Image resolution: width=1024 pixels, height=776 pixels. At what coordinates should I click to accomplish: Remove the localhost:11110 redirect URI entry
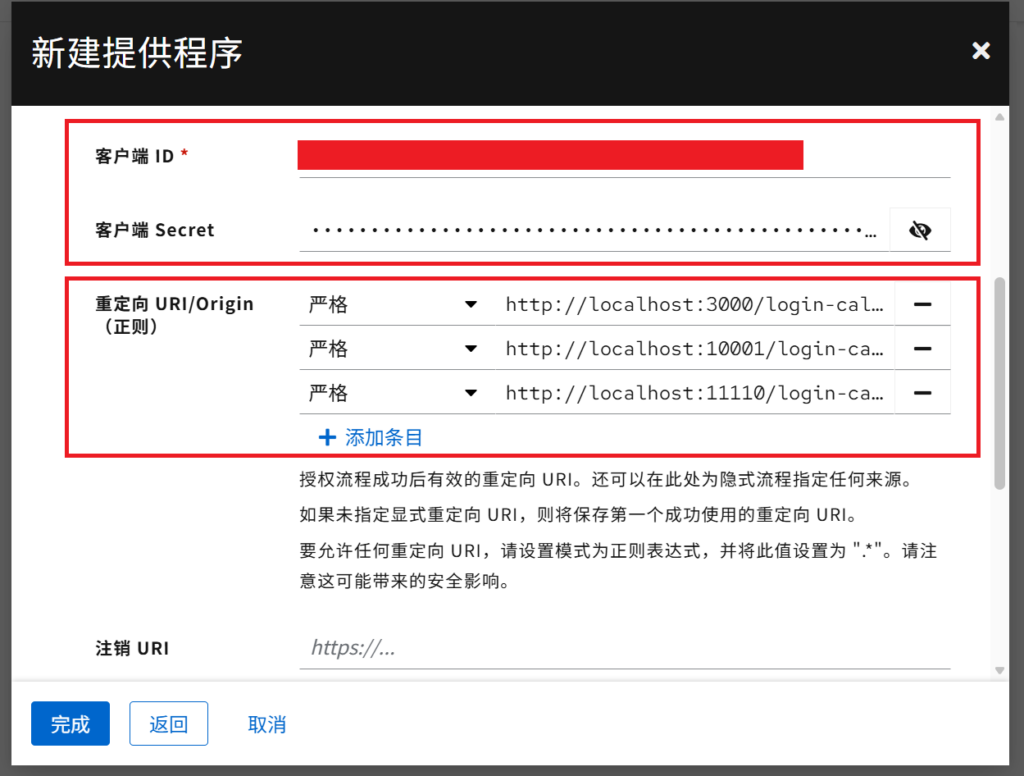[x=922, y=393]
